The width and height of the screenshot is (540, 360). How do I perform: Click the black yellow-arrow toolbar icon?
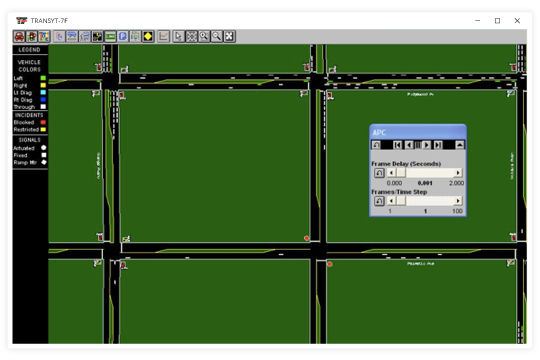[97, 37]
